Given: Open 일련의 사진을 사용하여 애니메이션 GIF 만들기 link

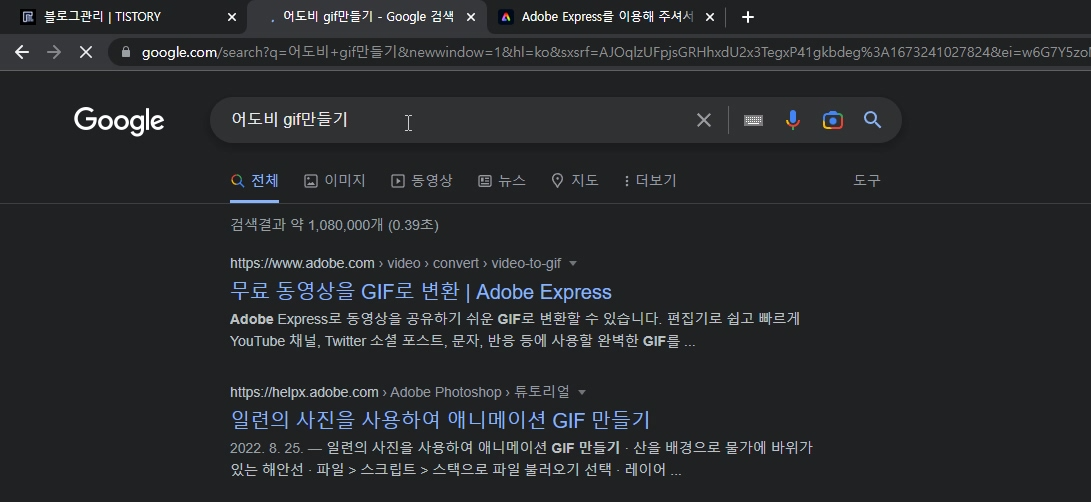Looking at the screenshot, I should [x=440, y=420].
